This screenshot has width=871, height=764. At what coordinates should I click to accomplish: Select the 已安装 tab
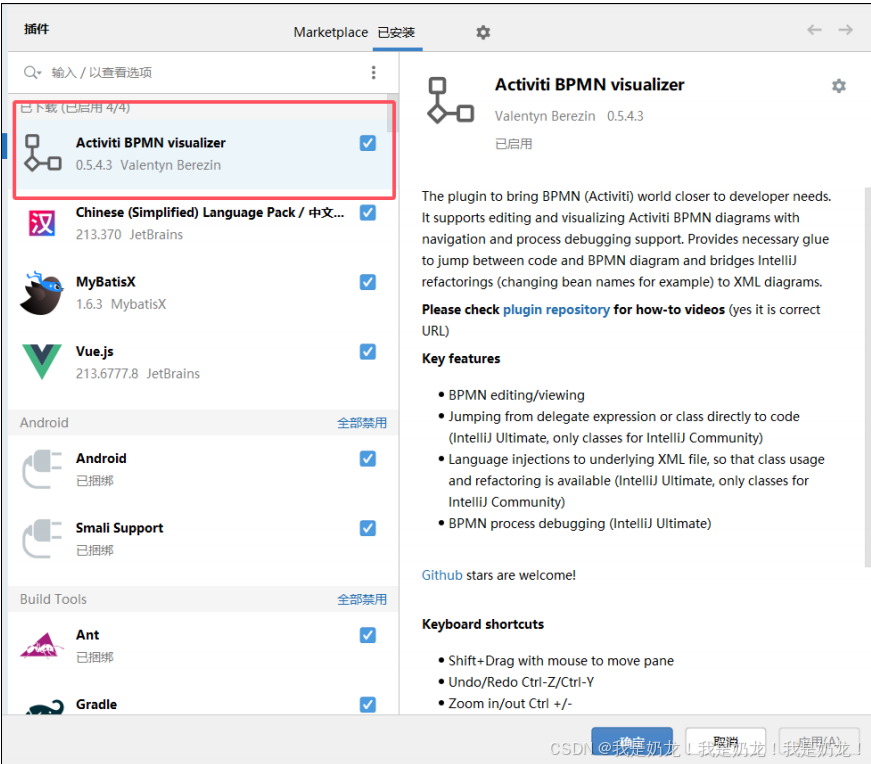tap(397, 32)
